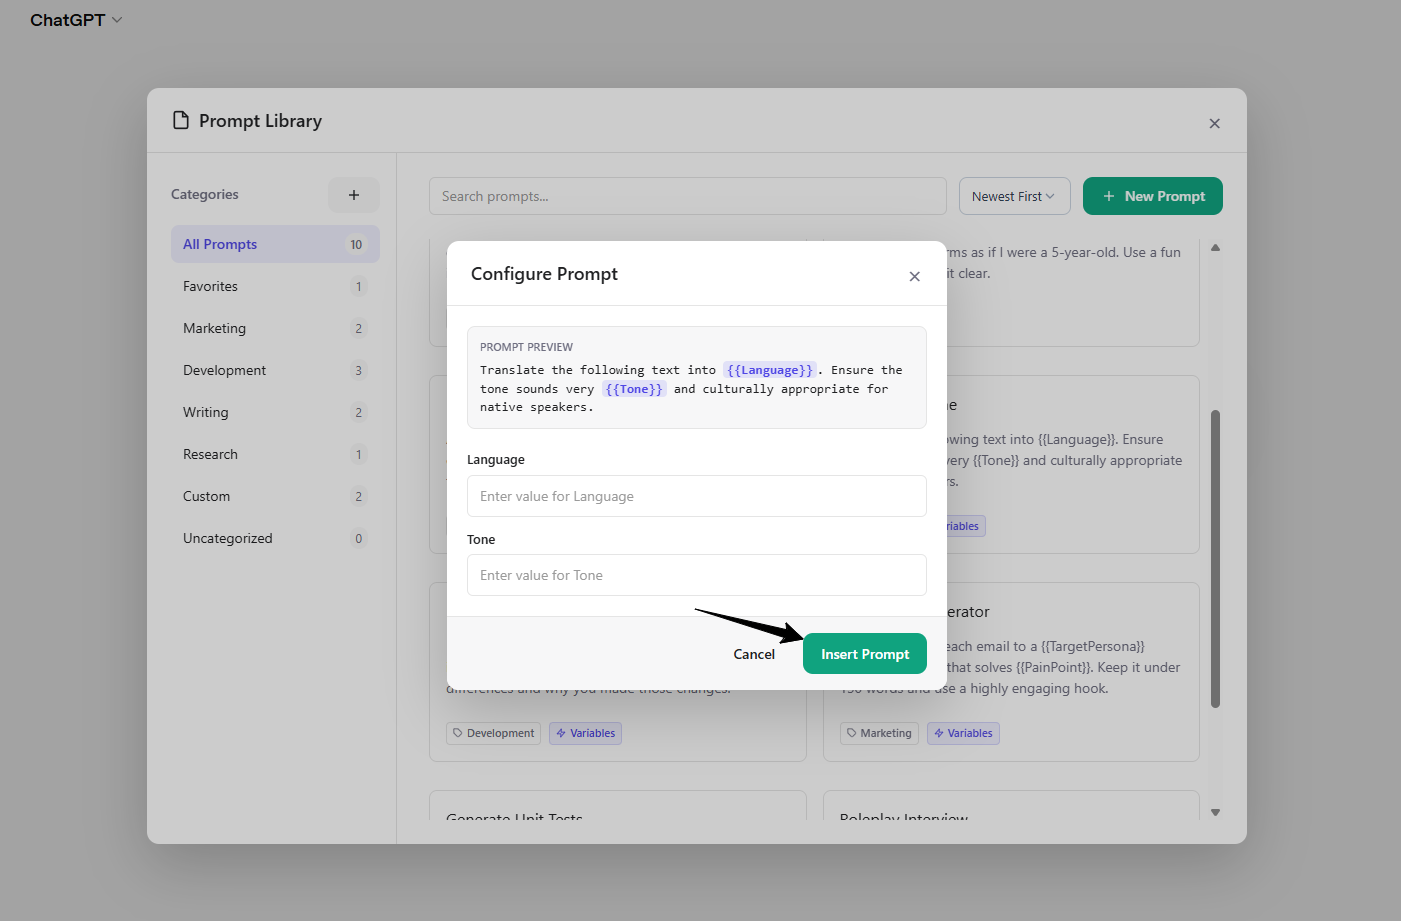Cancel the Configure Prompt dialog
The image size is (1401, 921).
tap(754, 654)
